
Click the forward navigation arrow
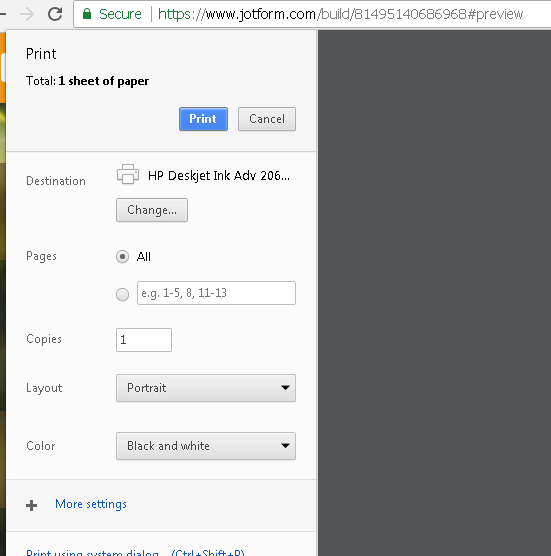point(27,14)
